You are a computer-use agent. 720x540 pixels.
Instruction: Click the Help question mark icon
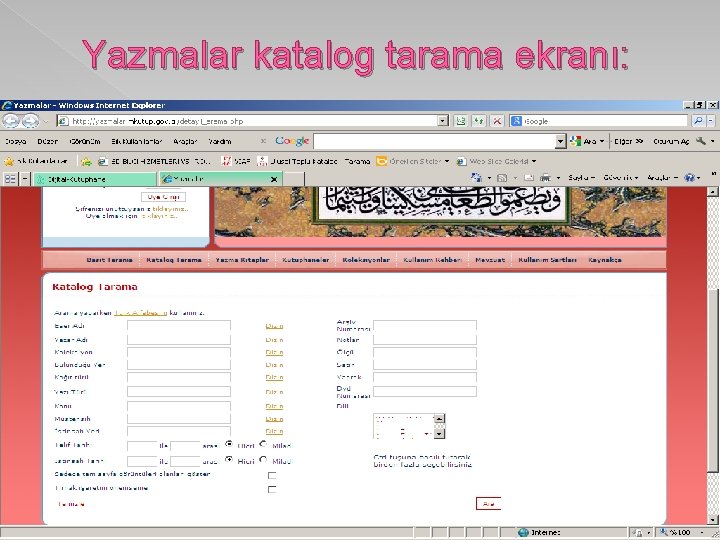click(689, 178)
